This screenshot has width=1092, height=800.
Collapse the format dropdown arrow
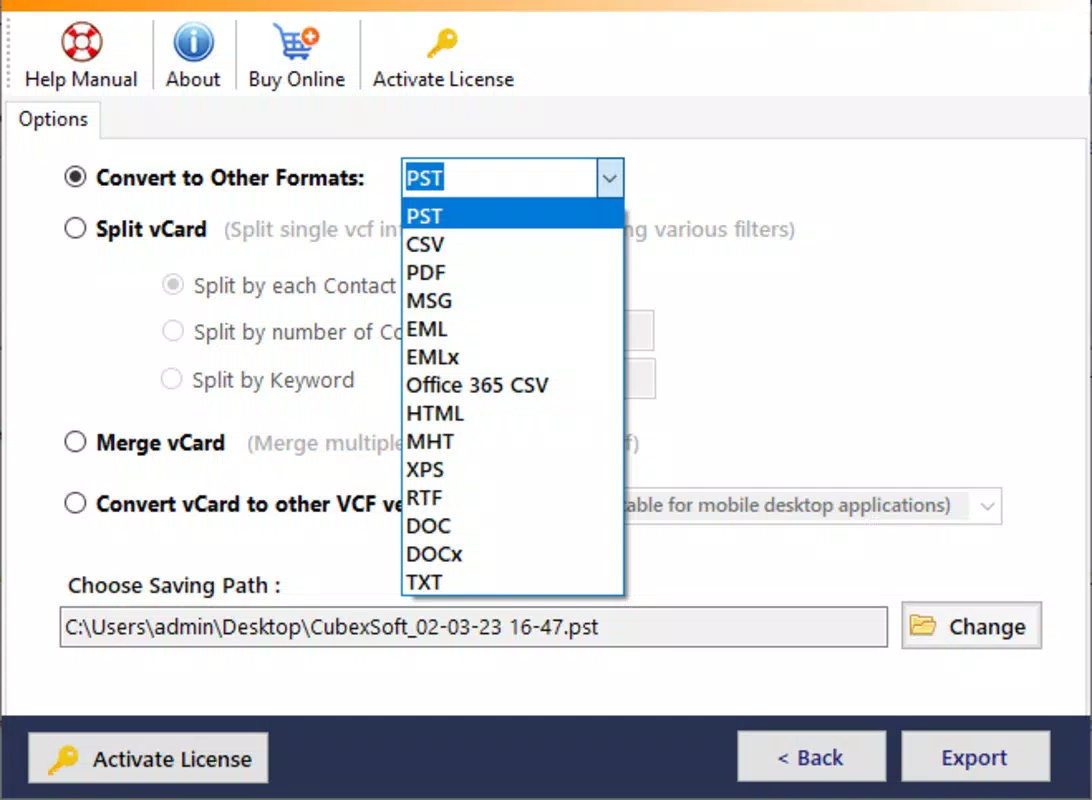pyautogui.click(x=609, y=178)
